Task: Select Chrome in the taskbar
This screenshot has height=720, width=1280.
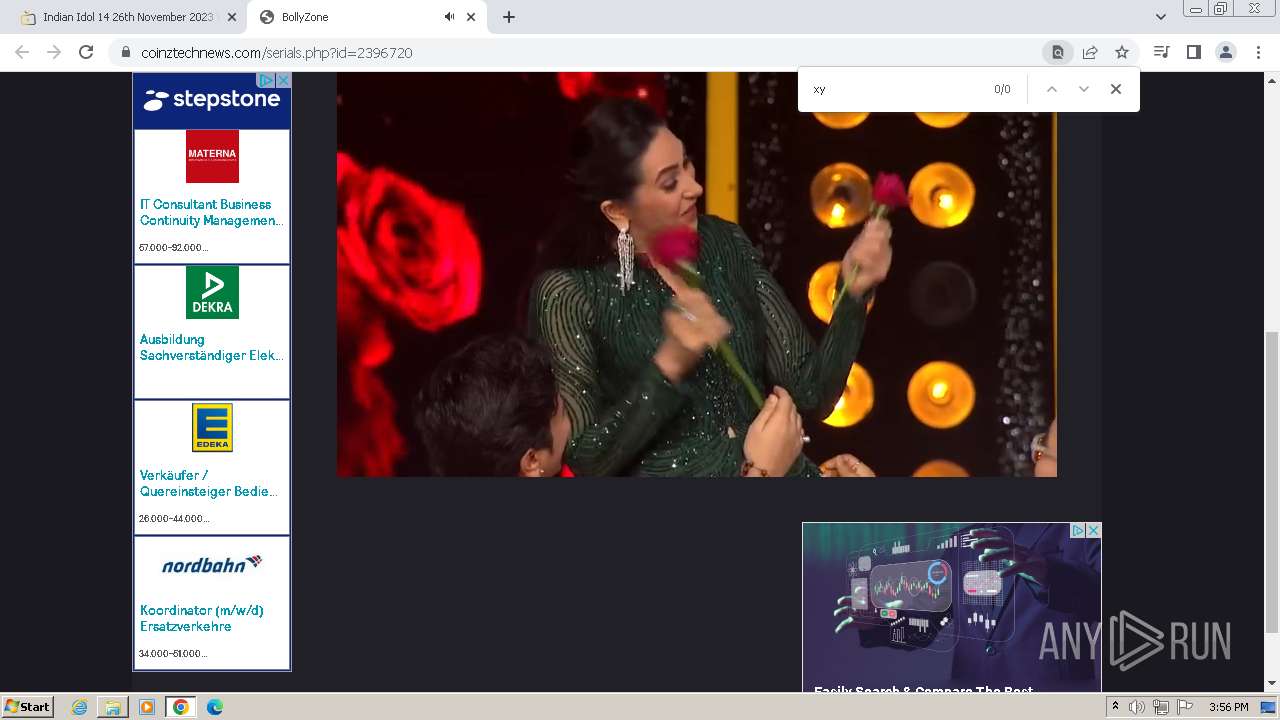Action: click(180, 707)
